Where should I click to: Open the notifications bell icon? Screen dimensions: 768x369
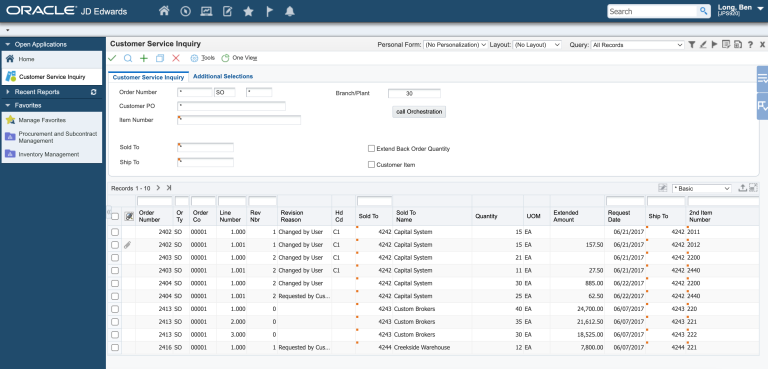pyautogui.click(x=290, y=11)
